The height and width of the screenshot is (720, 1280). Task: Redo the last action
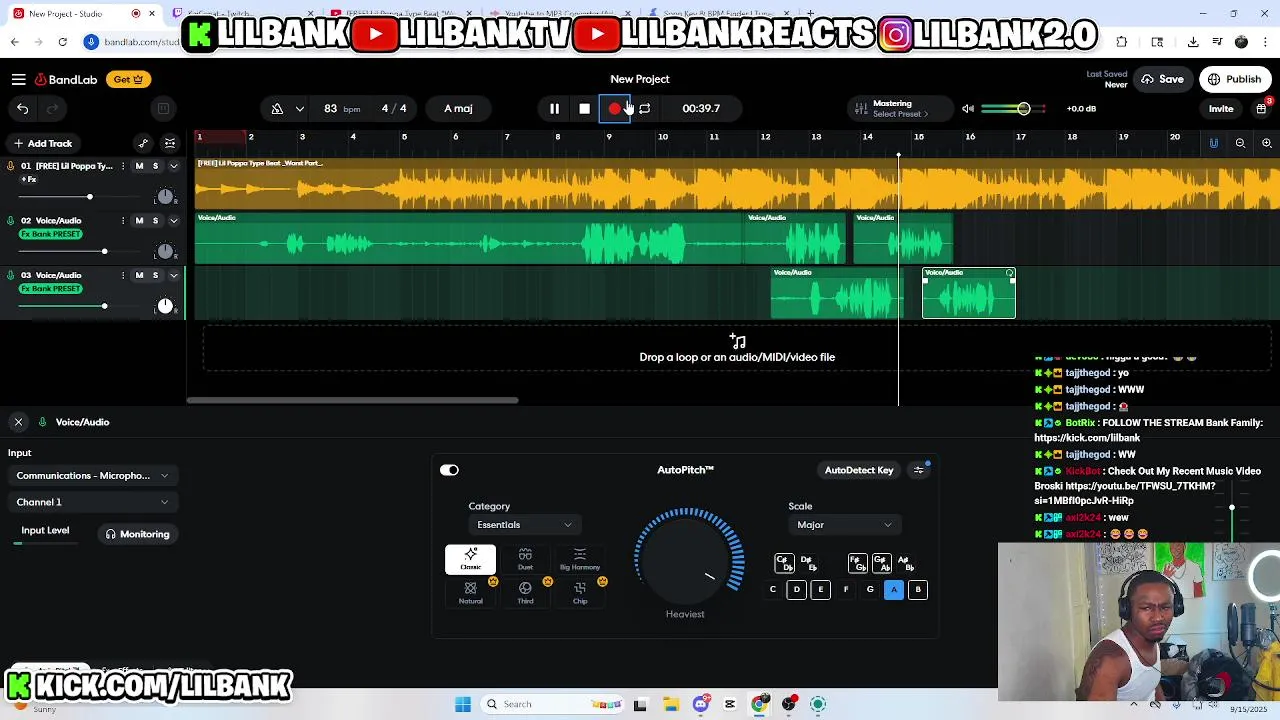52,108
